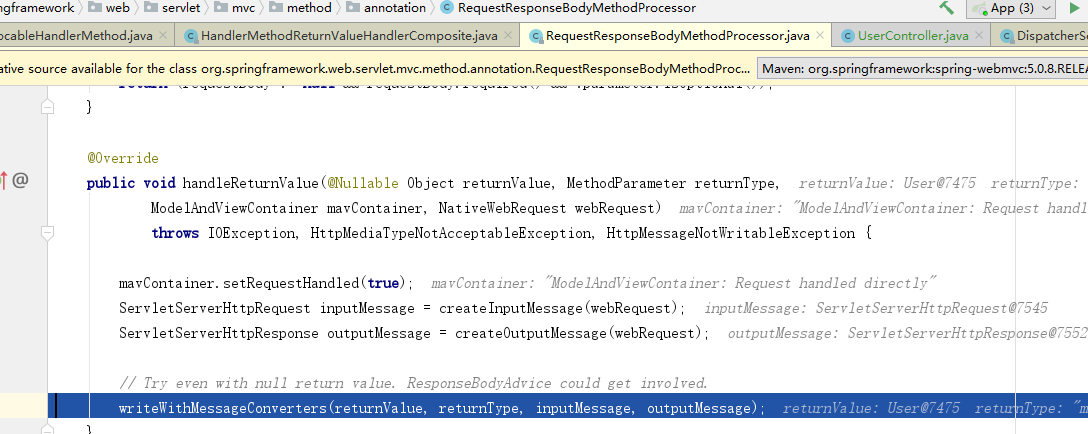Click fold marker at handleReturnValue closing brace
This screenshot has height=434, width=1088.
(x=47, y=431)
